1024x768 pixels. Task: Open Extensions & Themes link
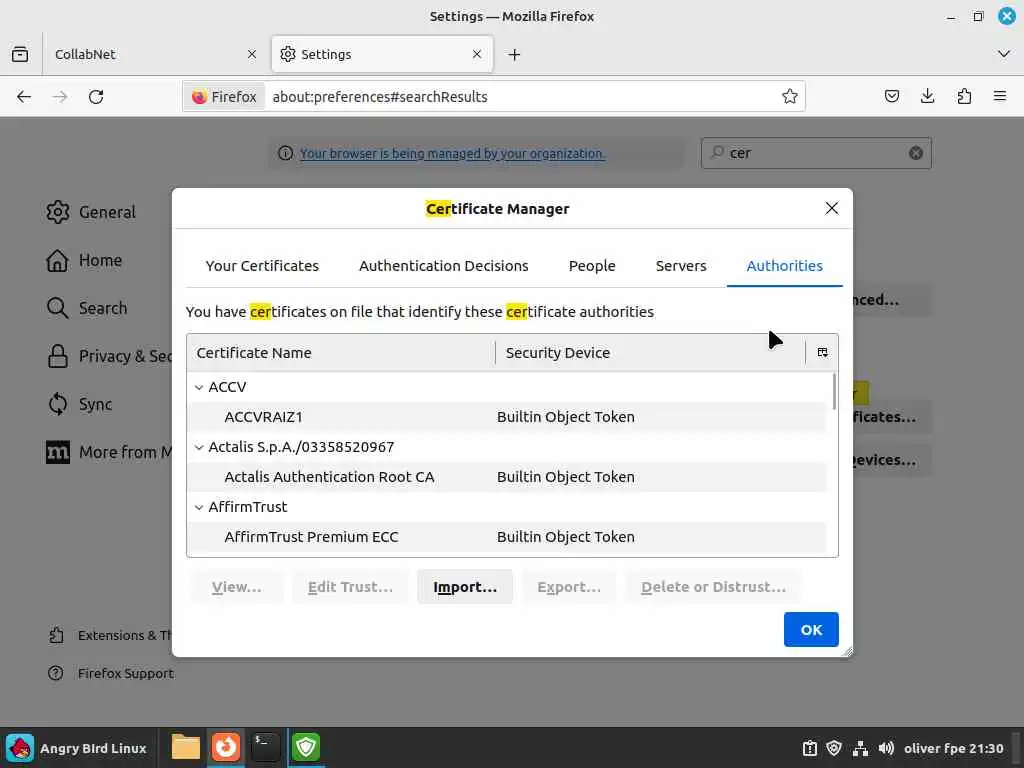110,635
